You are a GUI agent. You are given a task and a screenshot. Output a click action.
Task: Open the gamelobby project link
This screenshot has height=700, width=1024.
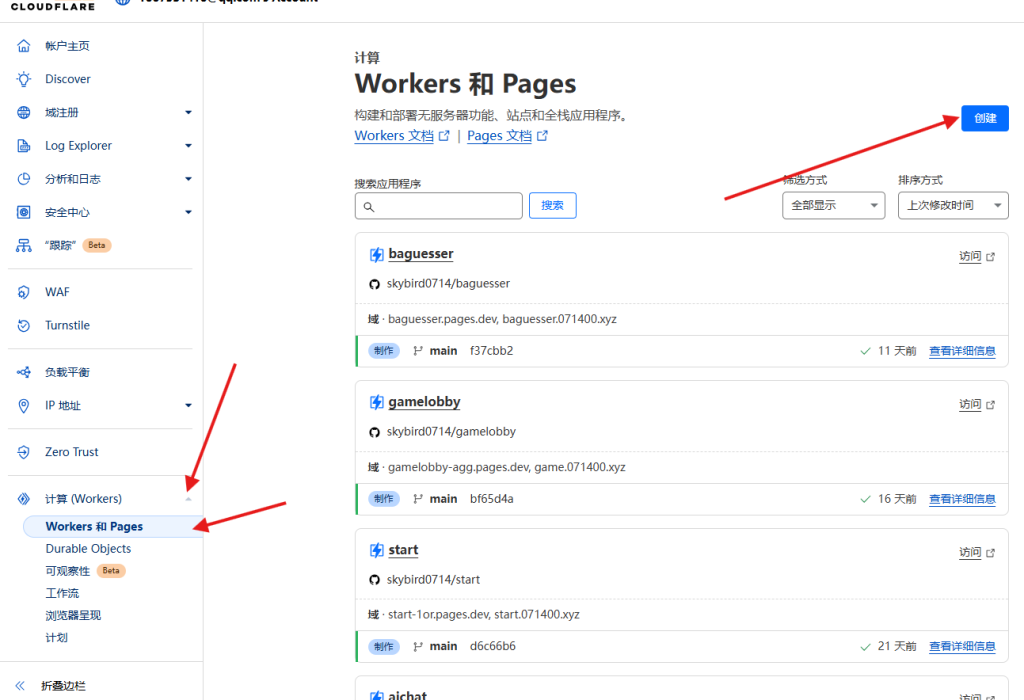pyautogui.click(x=424, y=402)
